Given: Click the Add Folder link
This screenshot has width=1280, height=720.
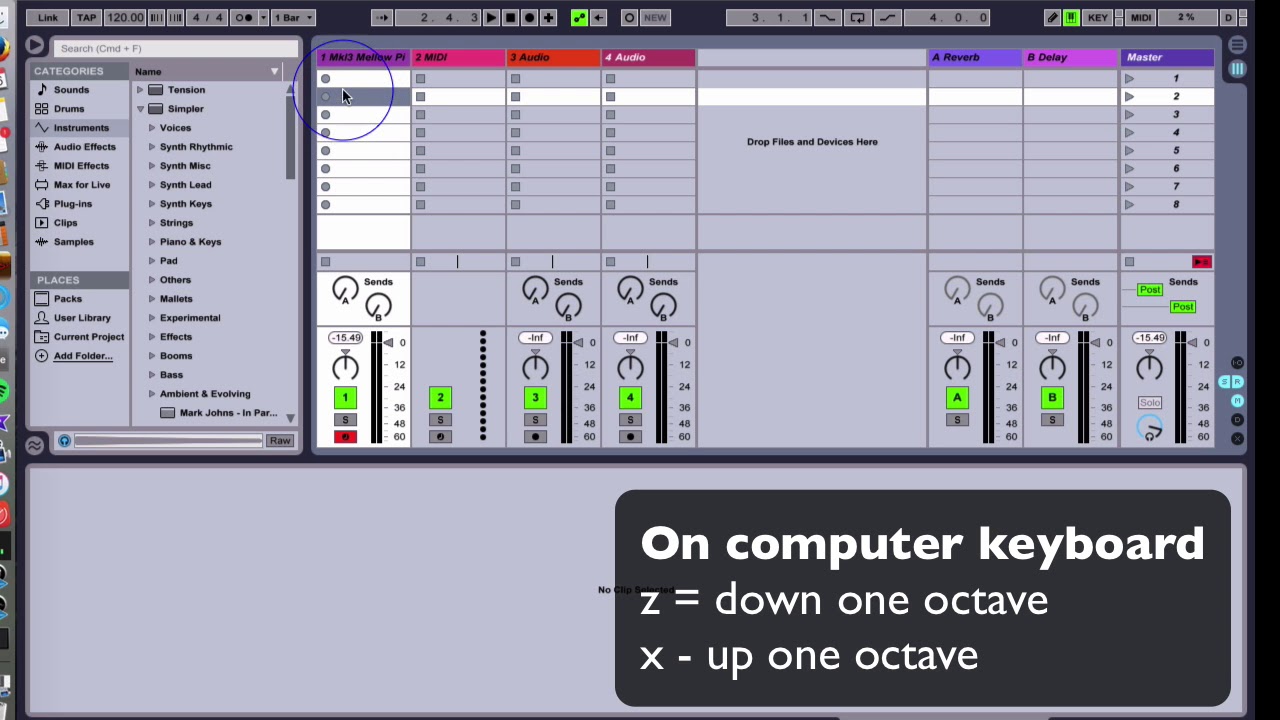Looking at the screenshot, I should 83,356.
